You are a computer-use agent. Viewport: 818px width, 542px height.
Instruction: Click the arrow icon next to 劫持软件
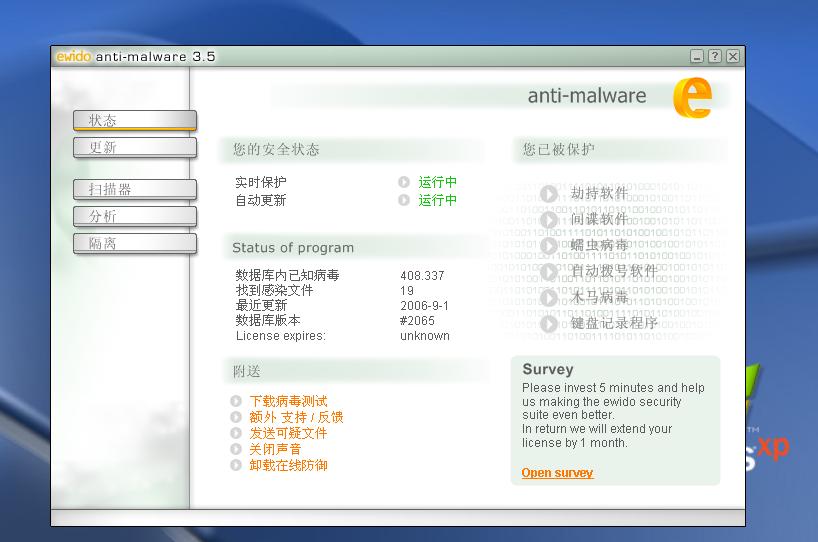point(548,194)
